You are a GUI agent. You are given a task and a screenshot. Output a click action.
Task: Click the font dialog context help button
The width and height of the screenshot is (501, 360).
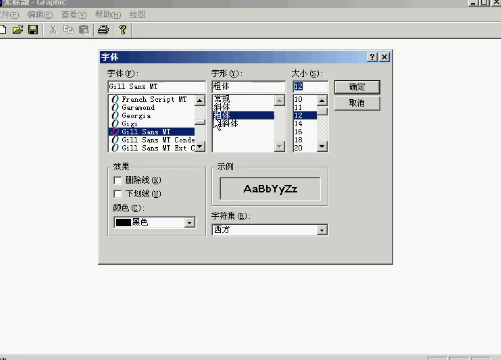coord(372,57)
